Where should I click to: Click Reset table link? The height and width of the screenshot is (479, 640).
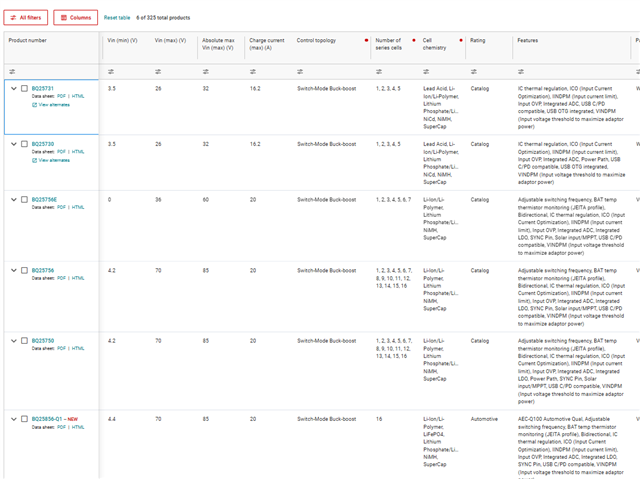(x=117, y=18)
